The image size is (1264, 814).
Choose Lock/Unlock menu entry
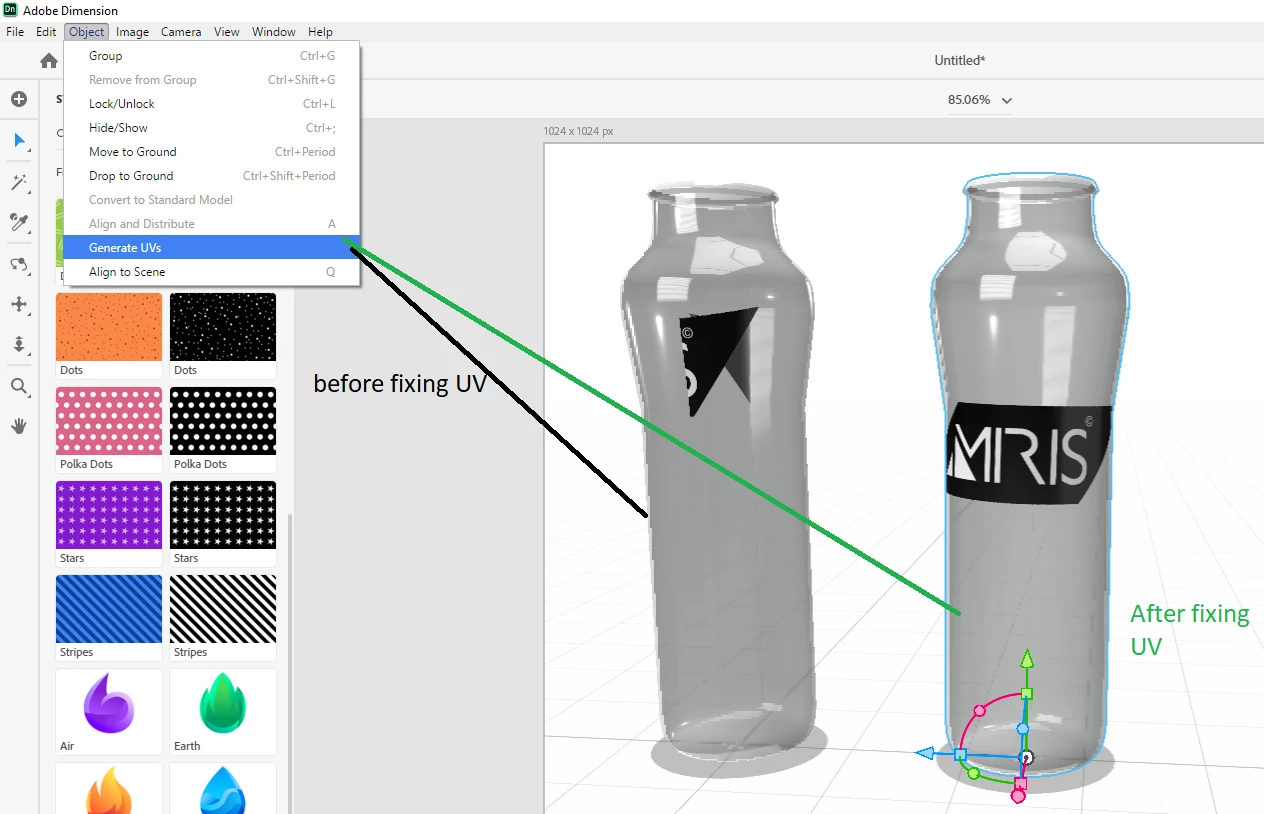coord(211,104)
